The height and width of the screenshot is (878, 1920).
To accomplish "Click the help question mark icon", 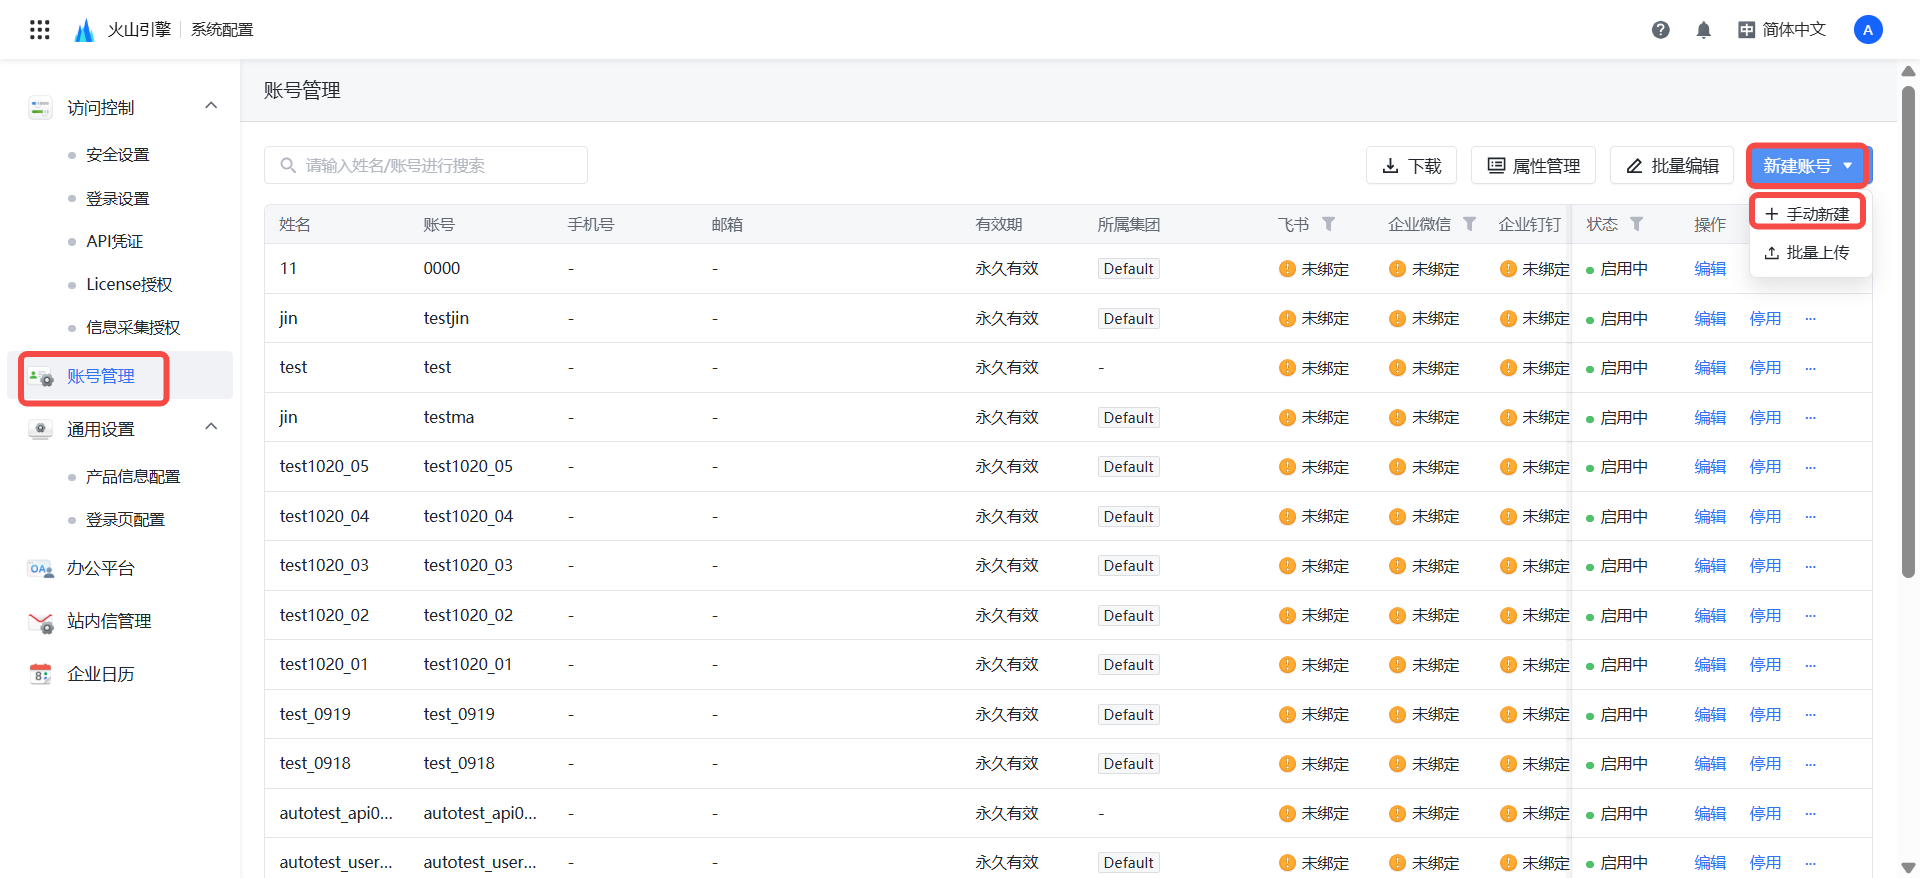I will (1660, 30).
